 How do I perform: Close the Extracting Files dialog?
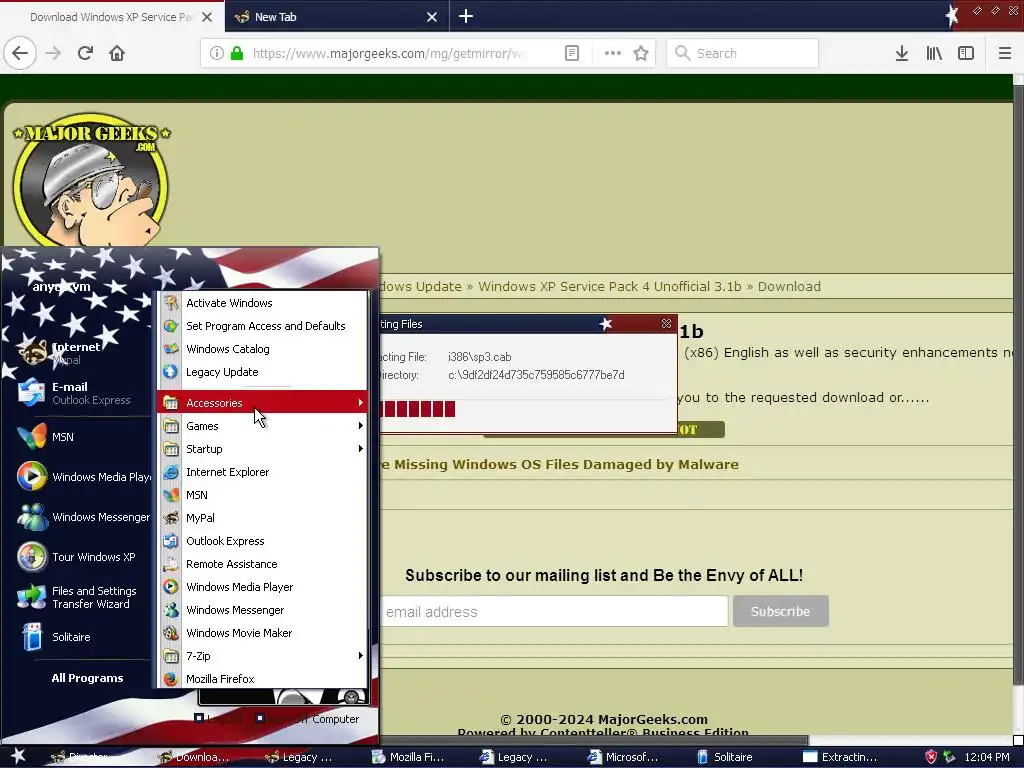pyautogui.click(x=666, y=324)
